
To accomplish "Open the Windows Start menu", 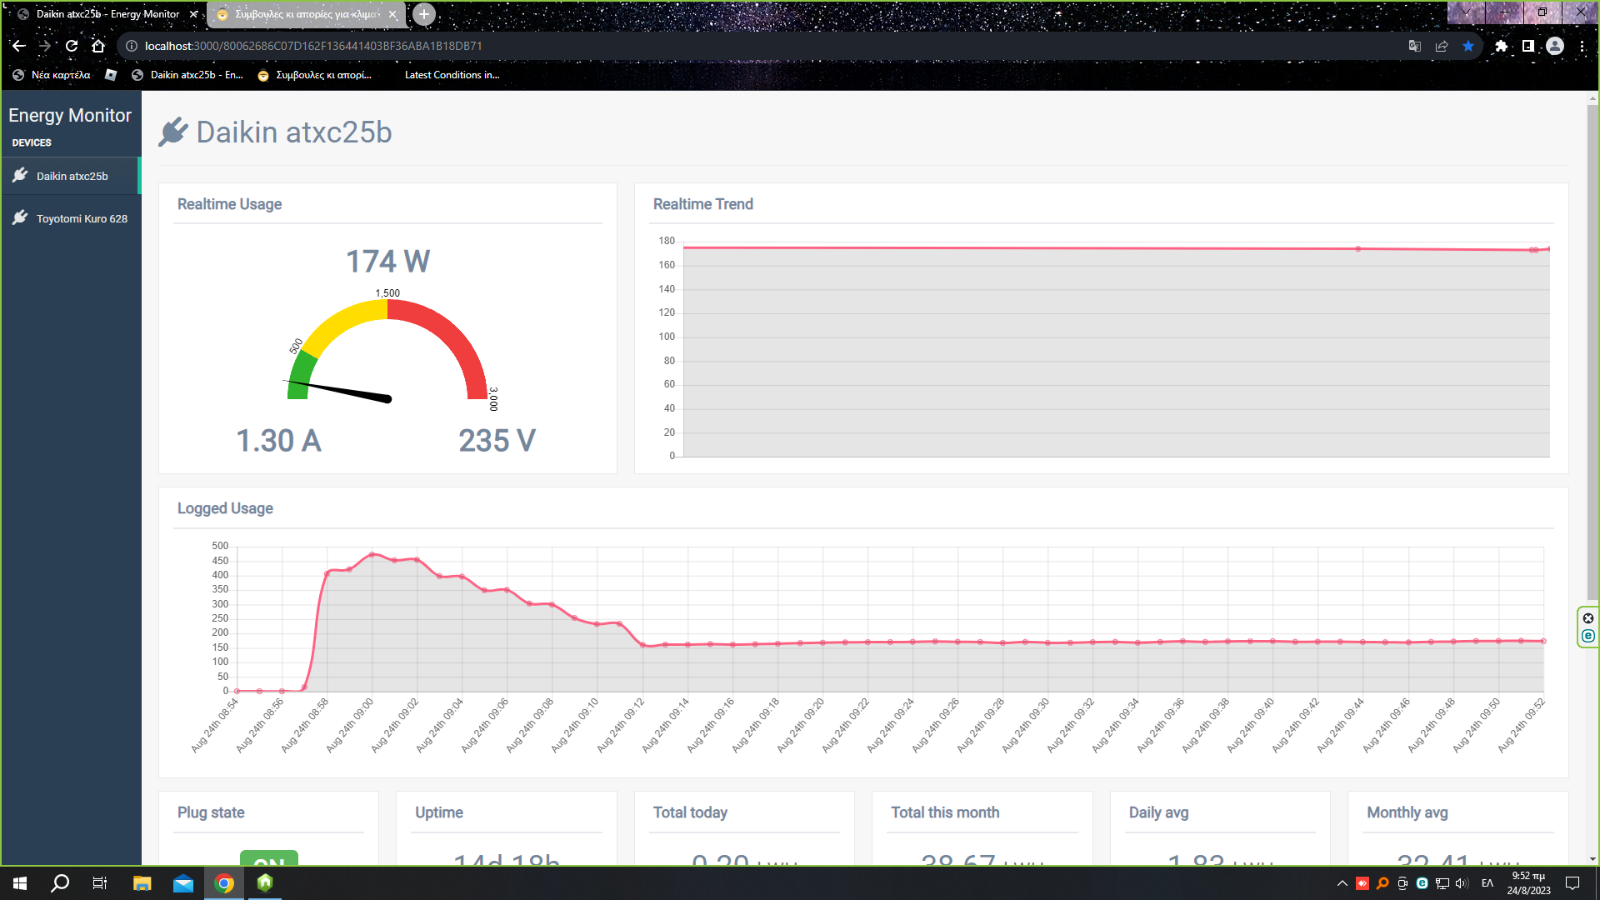I will click(x=20, y=883).
